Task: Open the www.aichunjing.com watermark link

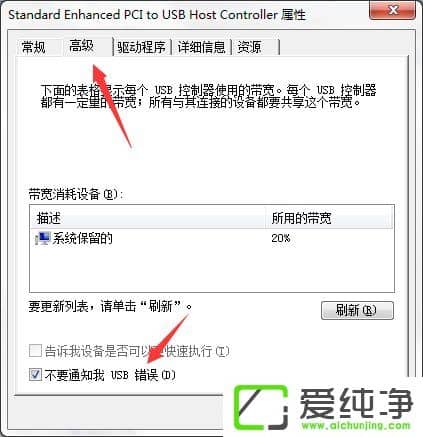Action: (356, 425)
